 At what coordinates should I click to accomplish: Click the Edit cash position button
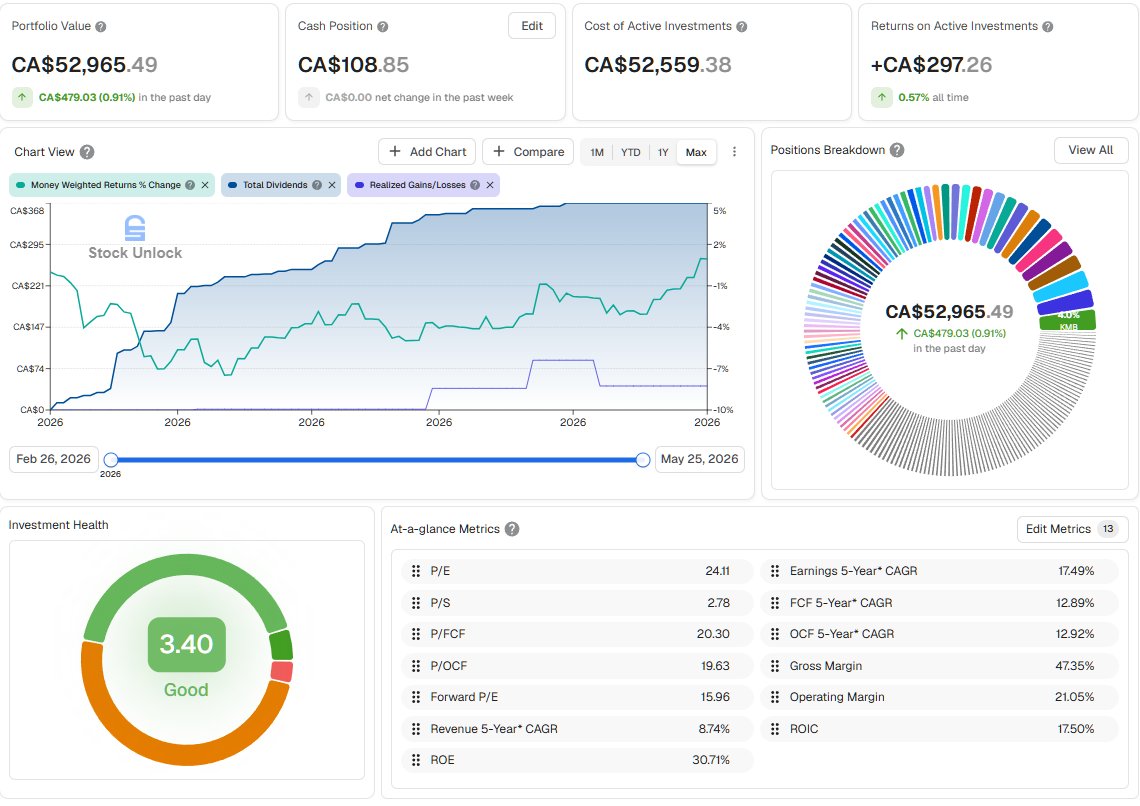click(x=532, y=26)
